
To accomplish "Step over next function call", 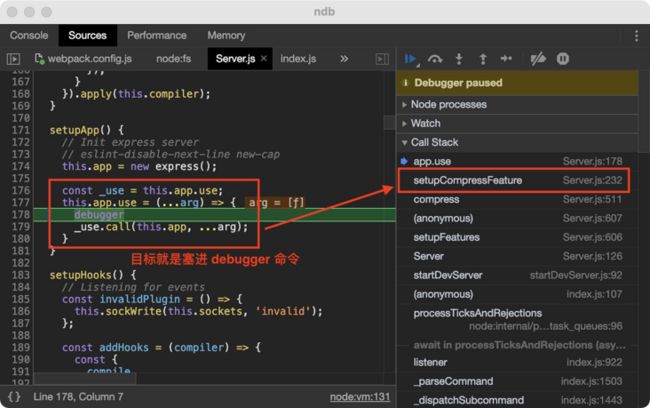I will coord(434,59).
